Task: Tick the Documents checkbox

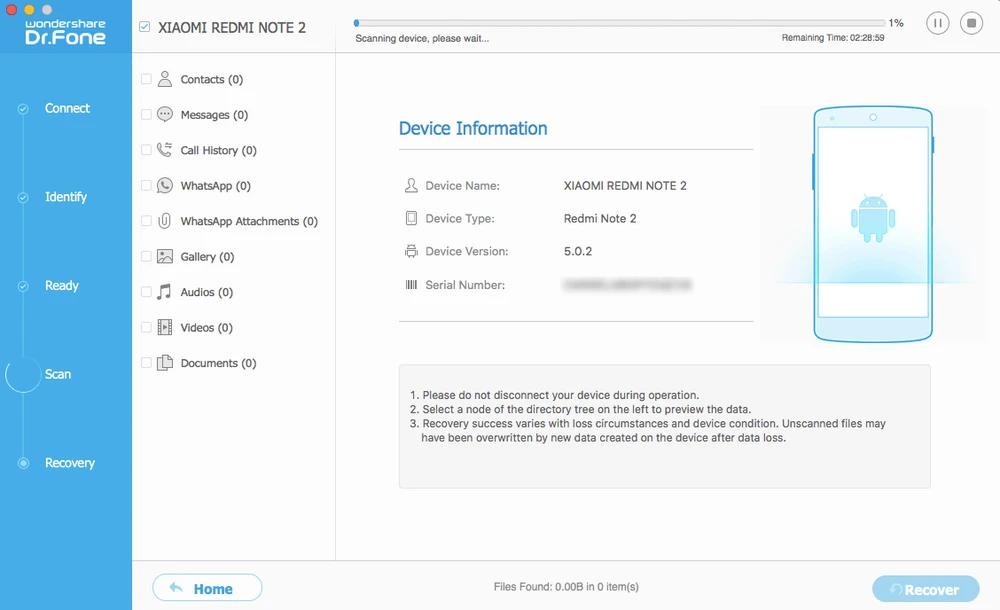Action: [147, 363]
